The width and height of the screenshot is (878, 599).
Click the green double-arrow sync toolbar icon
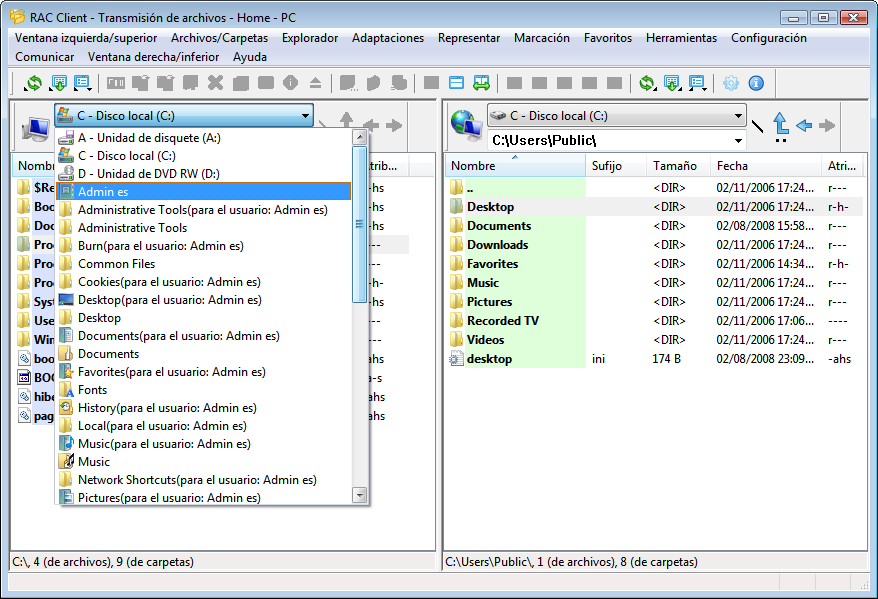(x=481, y=83)
